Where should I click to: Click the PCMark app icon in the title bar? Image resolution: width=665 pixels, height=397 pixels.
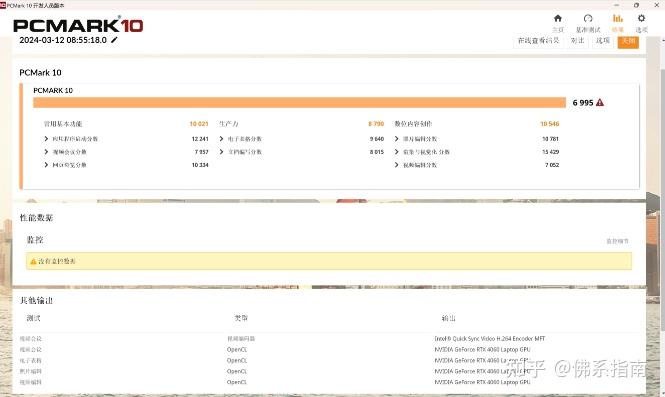pyautogui.click(x=3, y=5)
